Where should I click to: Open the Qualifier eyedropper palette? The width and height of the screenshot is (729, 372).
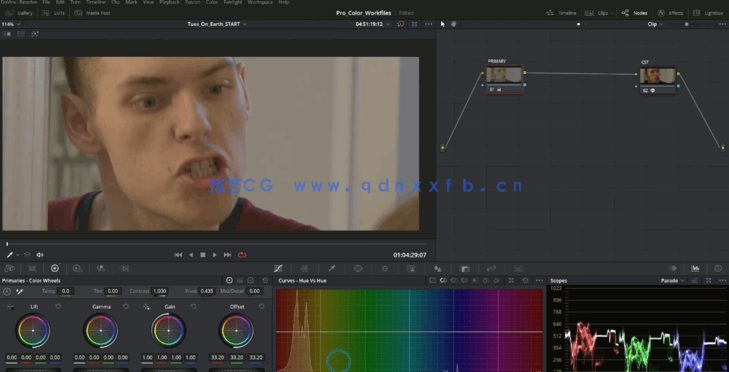pyautogui.click(x=331, y=268)
